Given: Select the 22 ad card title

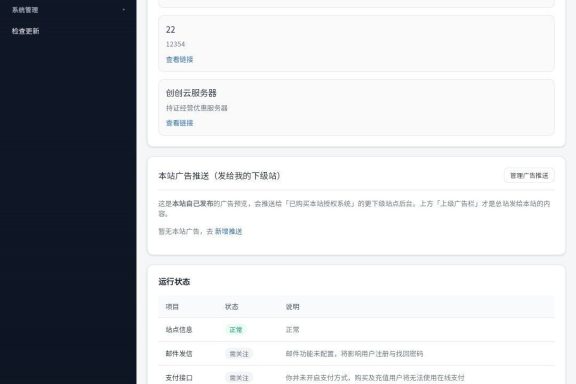Looking at the screenshot, I should click(170, 30).
